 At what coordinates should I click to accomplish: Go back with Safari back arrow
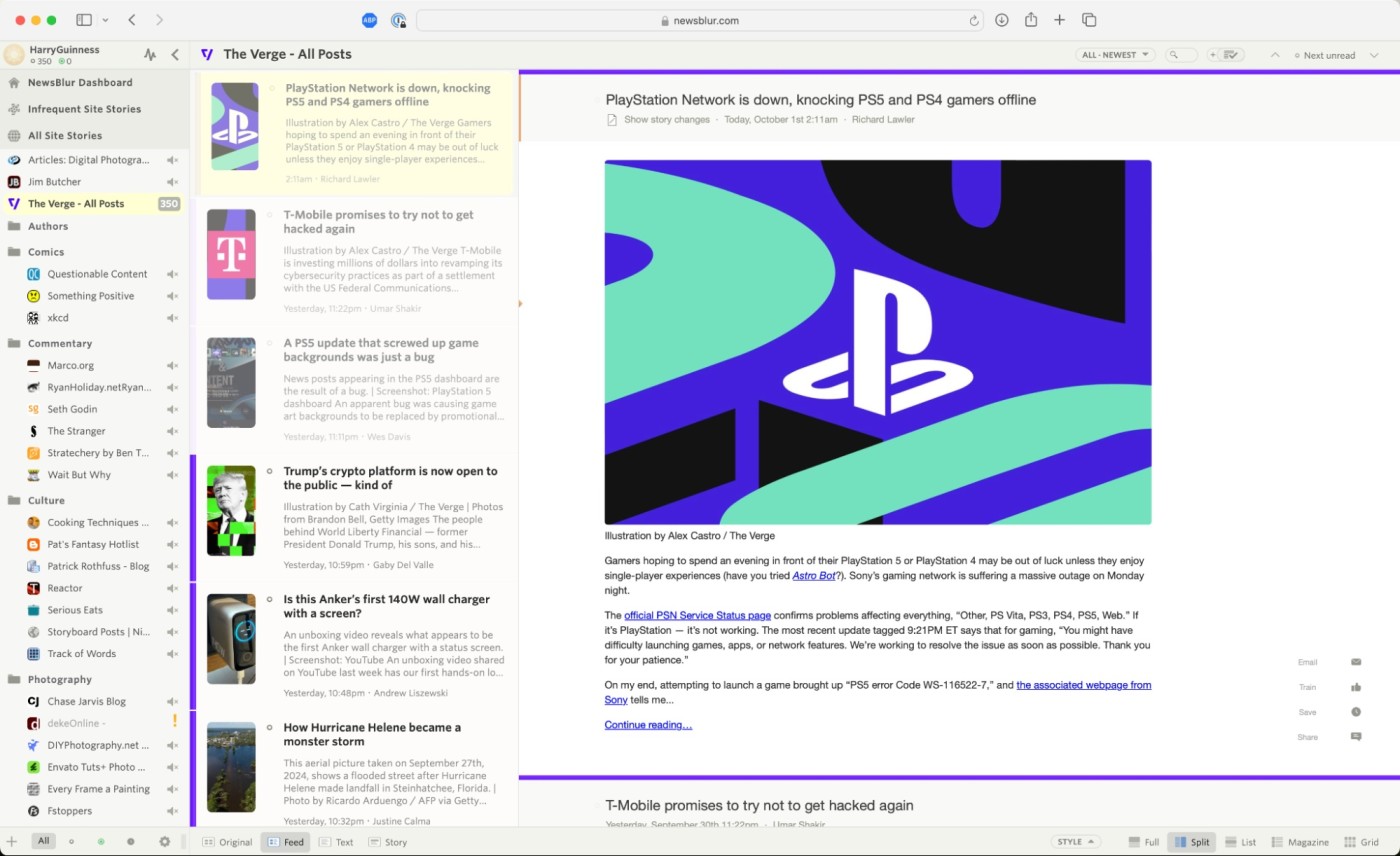coord(132,20)
